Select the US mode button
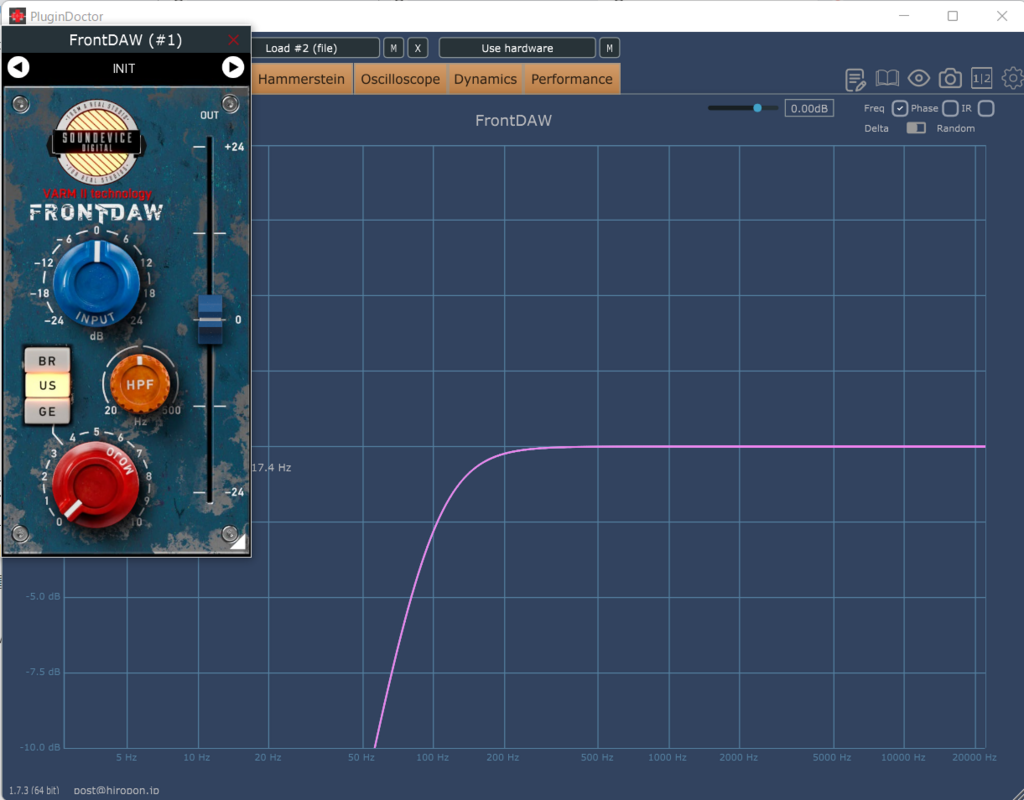The width and height of the screenshot is (1024, 800). (47, 385)
